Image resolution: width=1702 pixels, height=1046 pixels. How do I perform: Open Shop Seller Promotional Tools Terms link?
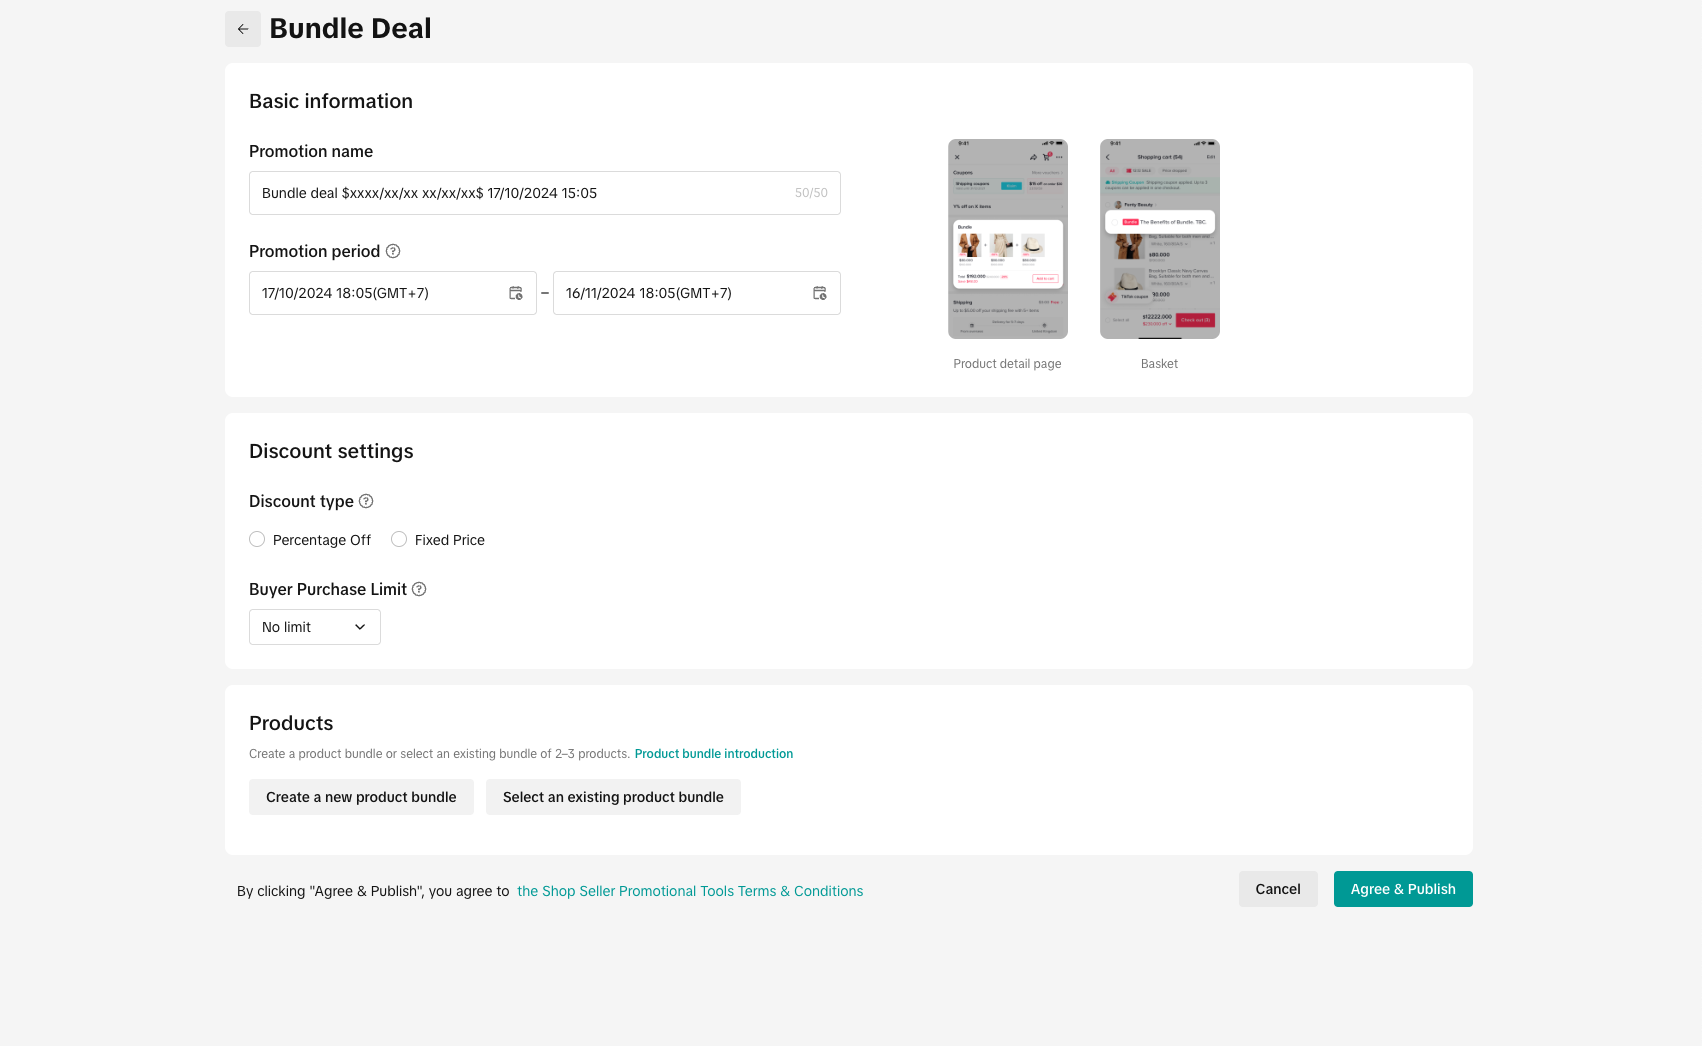[x=689, y=891]
